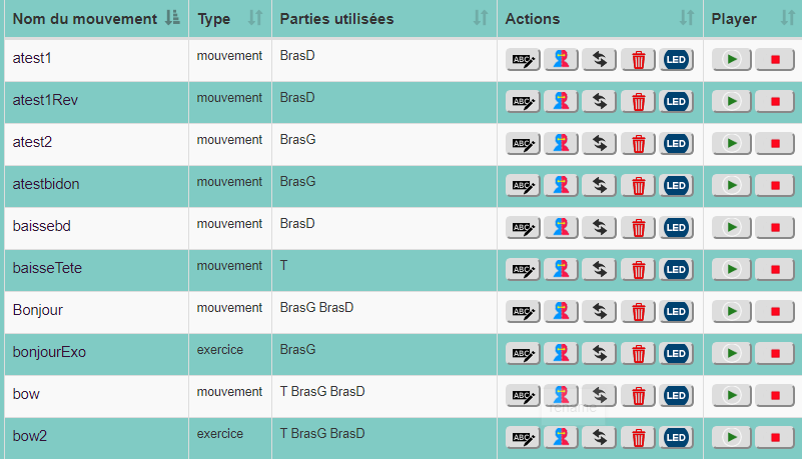Stop playback of bow2
802x459 pixels.
coord(775,438)
